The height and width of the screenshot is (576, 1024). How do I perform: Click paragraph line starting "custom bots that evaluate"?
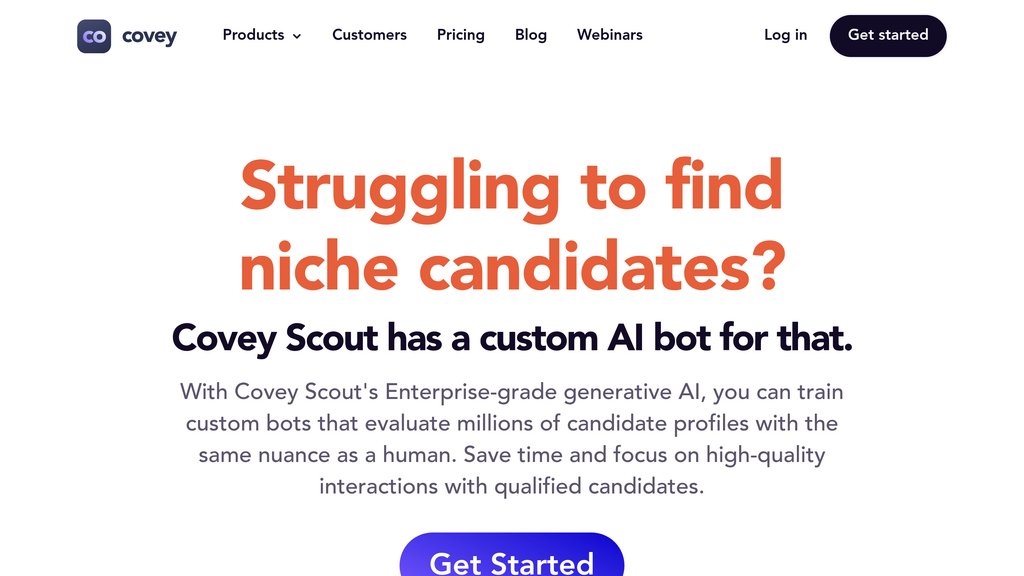click(x=512, y=423)
